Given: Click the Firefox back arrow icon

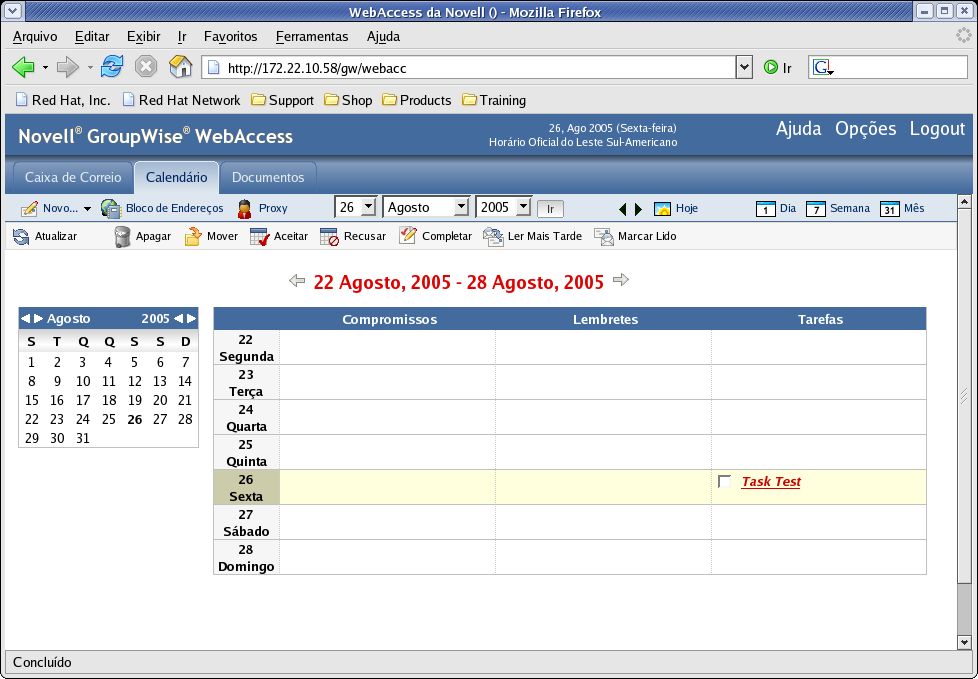Looking at the screenshot, I should click(23, 67).
